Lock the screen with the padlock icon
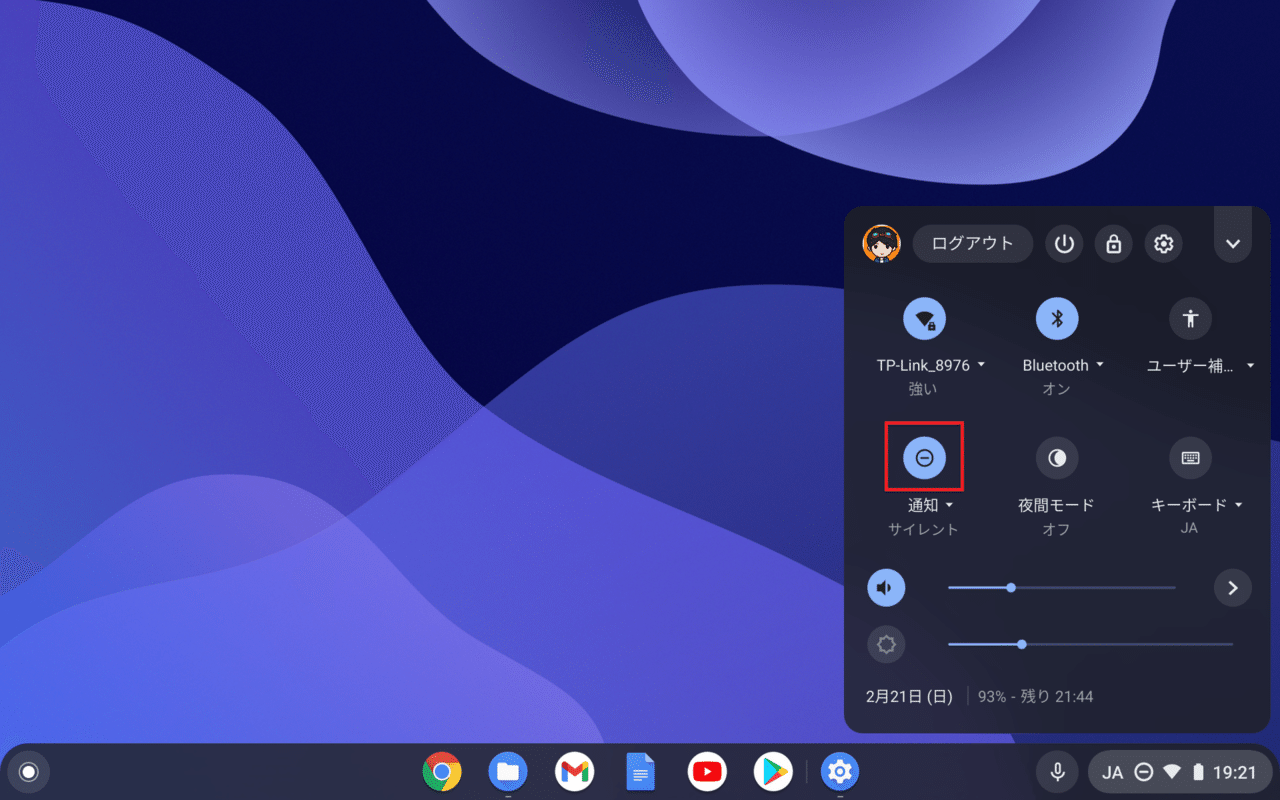Screen dimensions: 1280x800 1114,243
